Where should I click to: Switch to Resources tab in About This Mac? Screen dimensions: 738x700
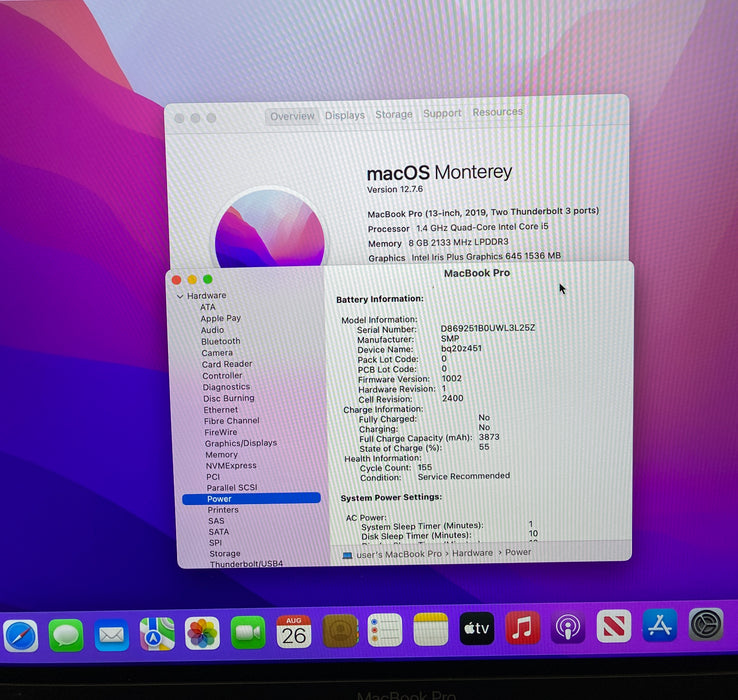[x=497, y=112]
